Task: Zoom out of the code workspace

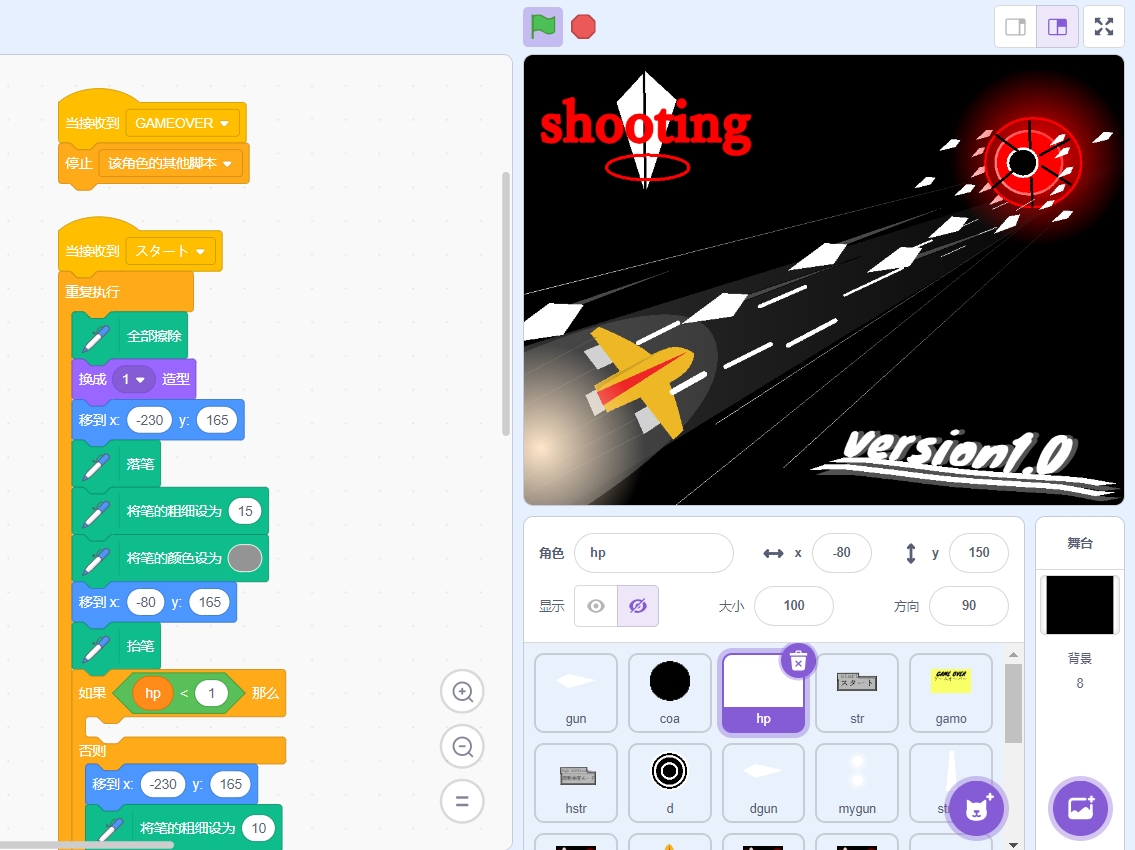Action: pos(463,746)
